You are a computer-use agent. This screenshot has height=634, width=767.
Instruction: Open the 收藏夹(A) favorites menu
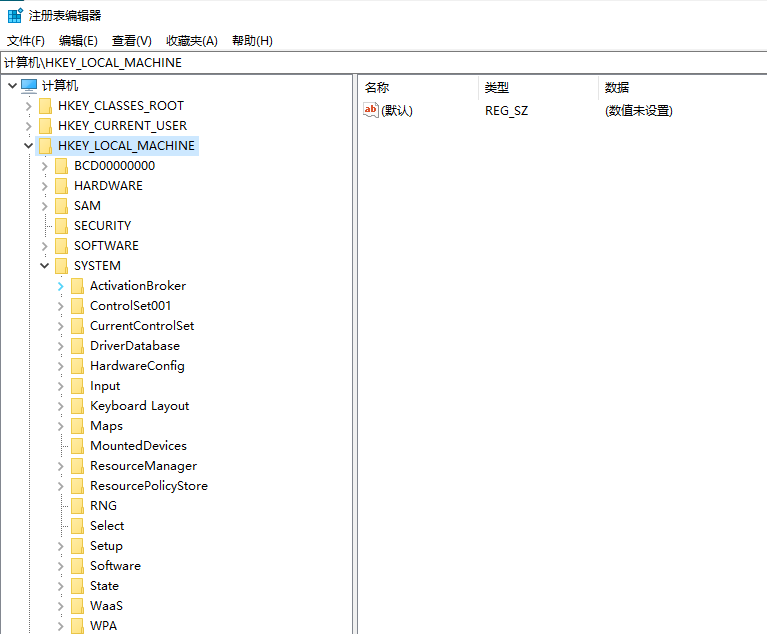191,41
